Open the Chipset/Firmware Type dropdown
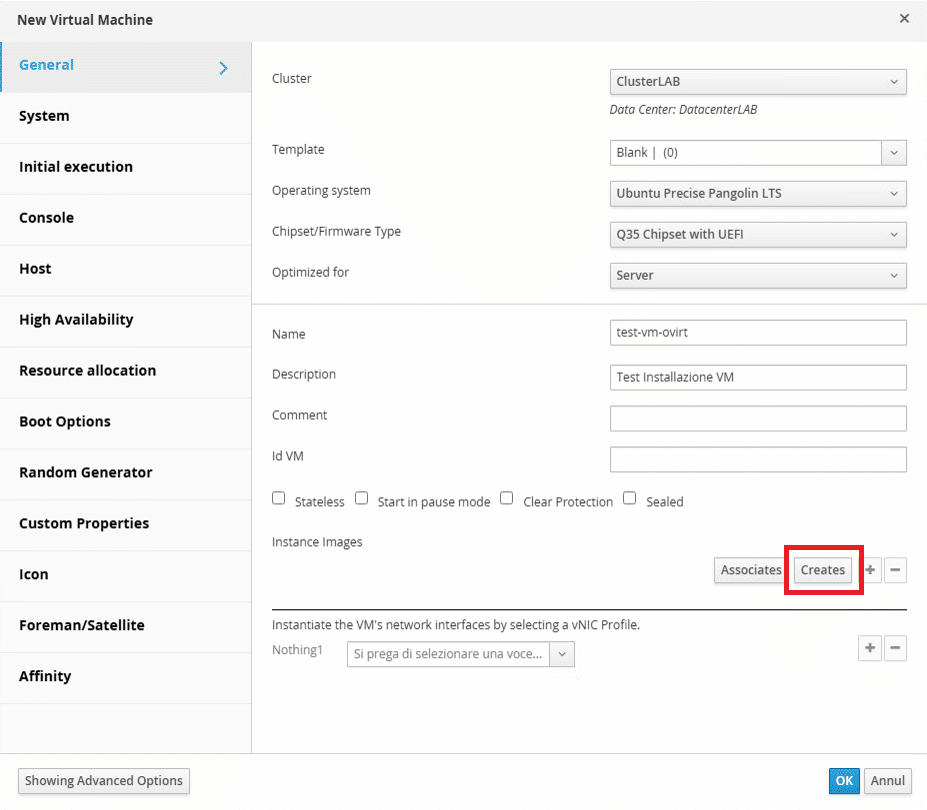 tap(758, 234)
